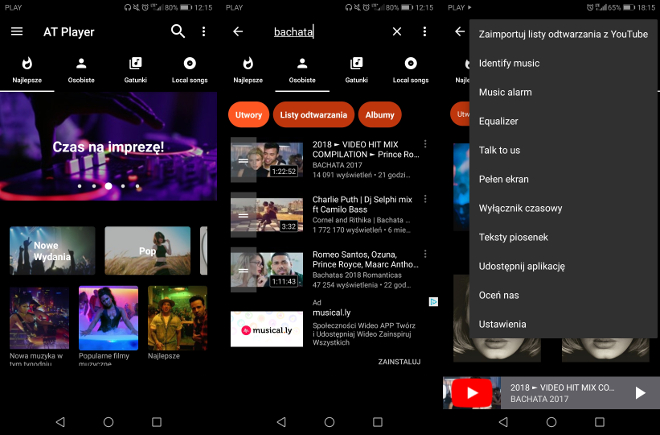This screenshot has height=435, width=660.
Task: Open the hamburger menu in AT Player
Action: 16,32
